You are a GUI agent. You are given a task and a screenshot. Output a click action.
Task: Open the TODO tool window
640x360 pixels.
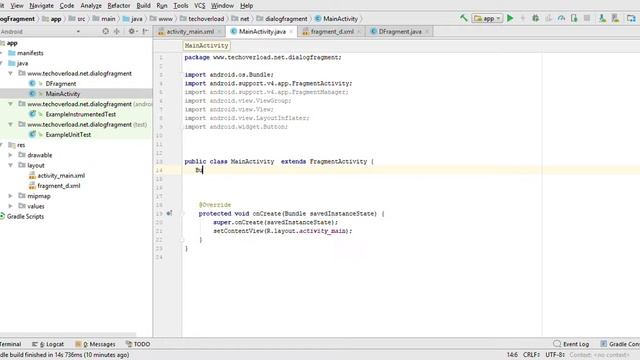[x=138, y=344]
